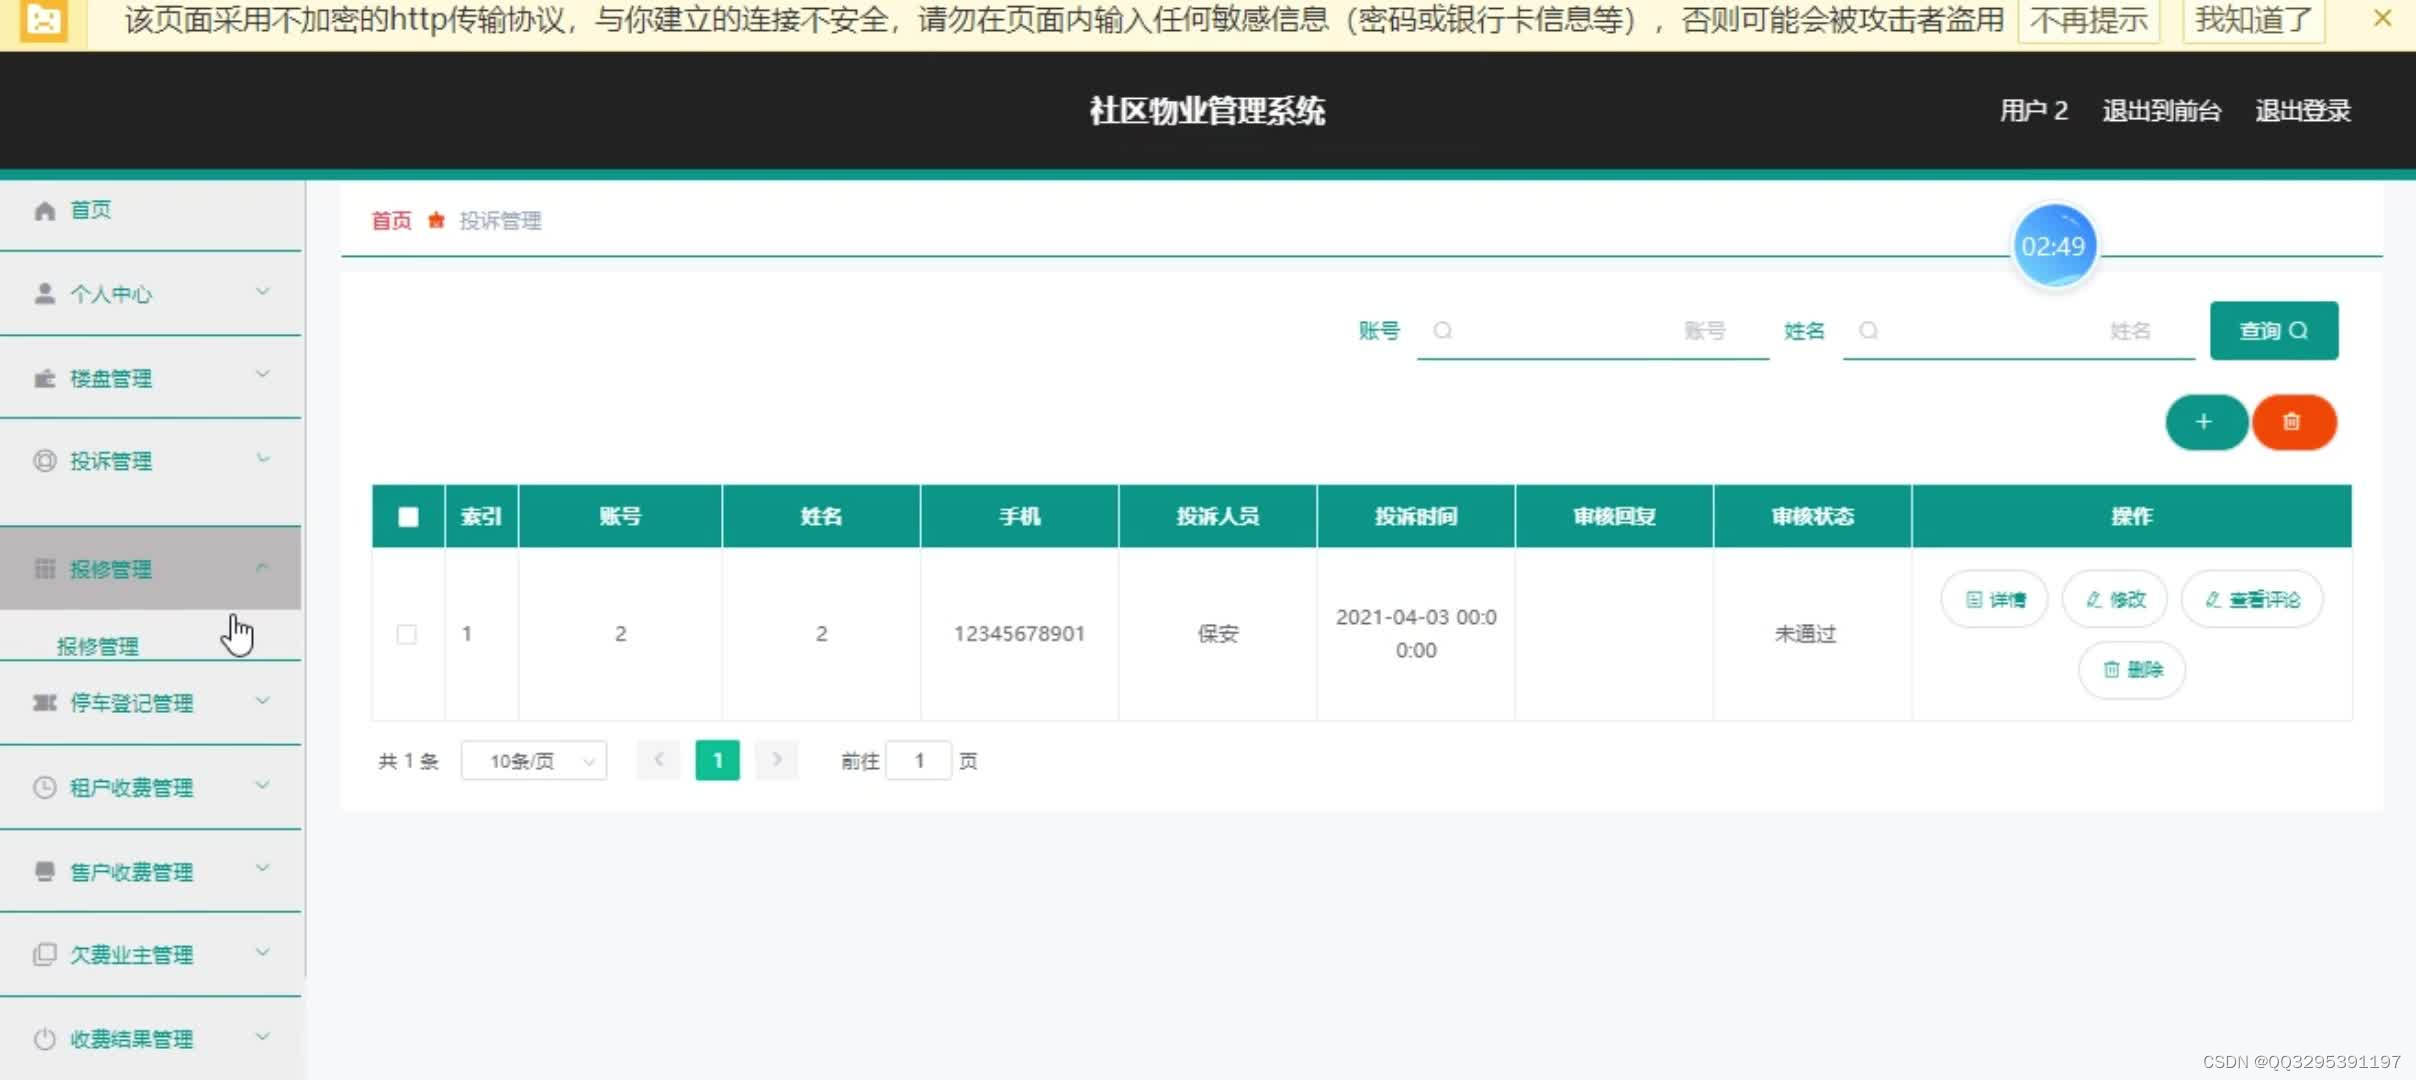Click 修改 to edit row 1
2416x1080 pixels.
click(x=2115, y=599)
